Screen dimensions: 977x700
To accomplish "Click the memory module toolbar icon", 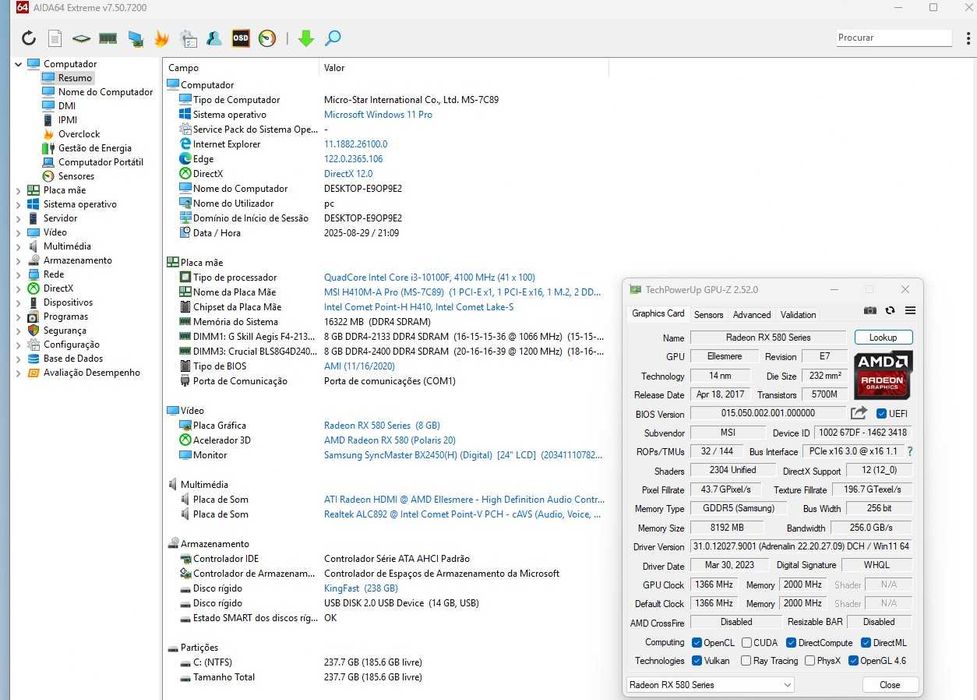I will click(108, 39).
